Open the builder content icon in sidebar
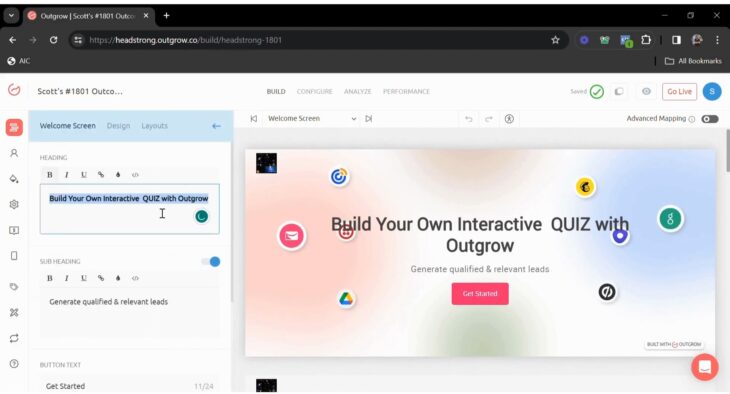 [x=14, y=127]
